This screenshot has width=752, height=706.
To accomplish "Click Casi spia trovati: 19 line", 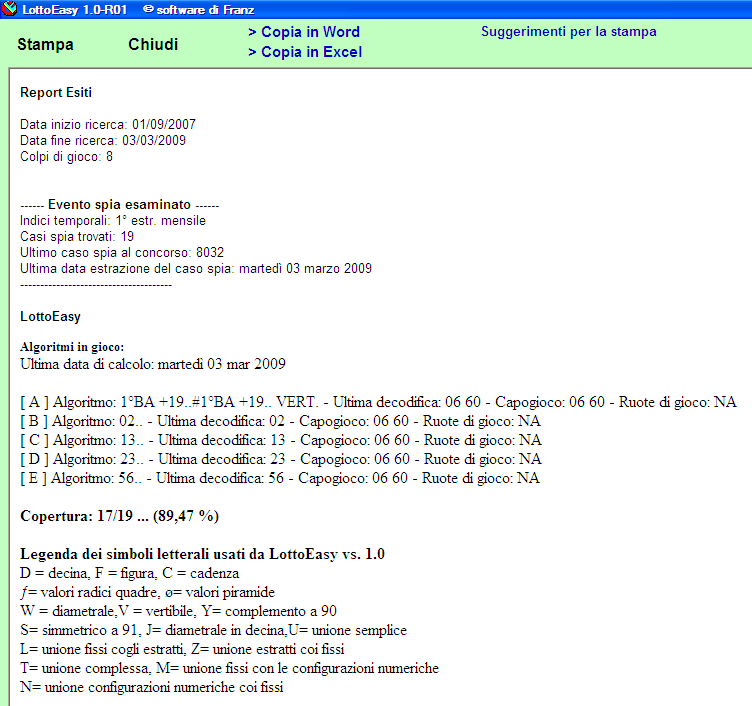I will (77, 236).
